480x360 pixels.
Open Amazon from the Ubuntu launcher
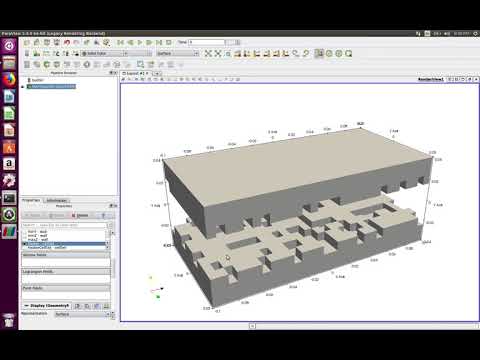pyautogui.click(x=9, y=164)
